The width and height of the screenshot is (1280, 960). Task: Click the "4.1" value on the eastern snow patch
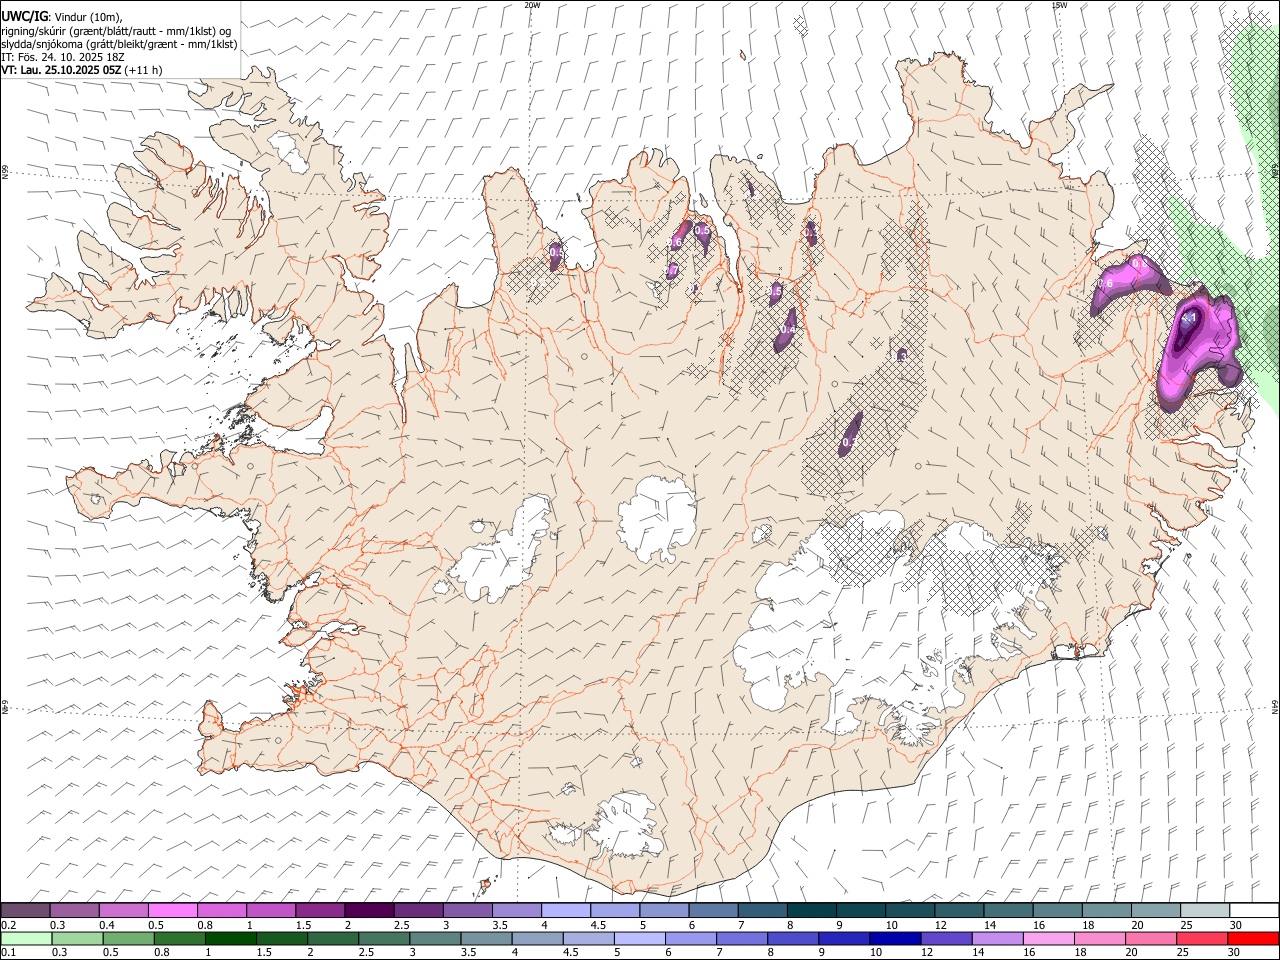click(x=1190, y=318)
